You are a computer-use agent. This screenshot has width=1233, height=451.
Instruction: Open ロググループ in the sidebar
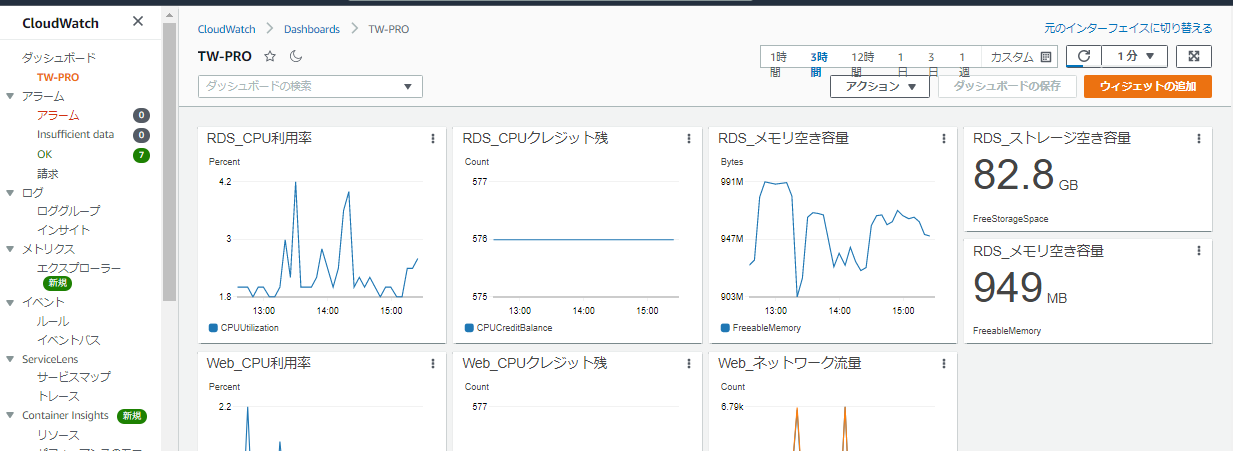click(x=68, y=211)
